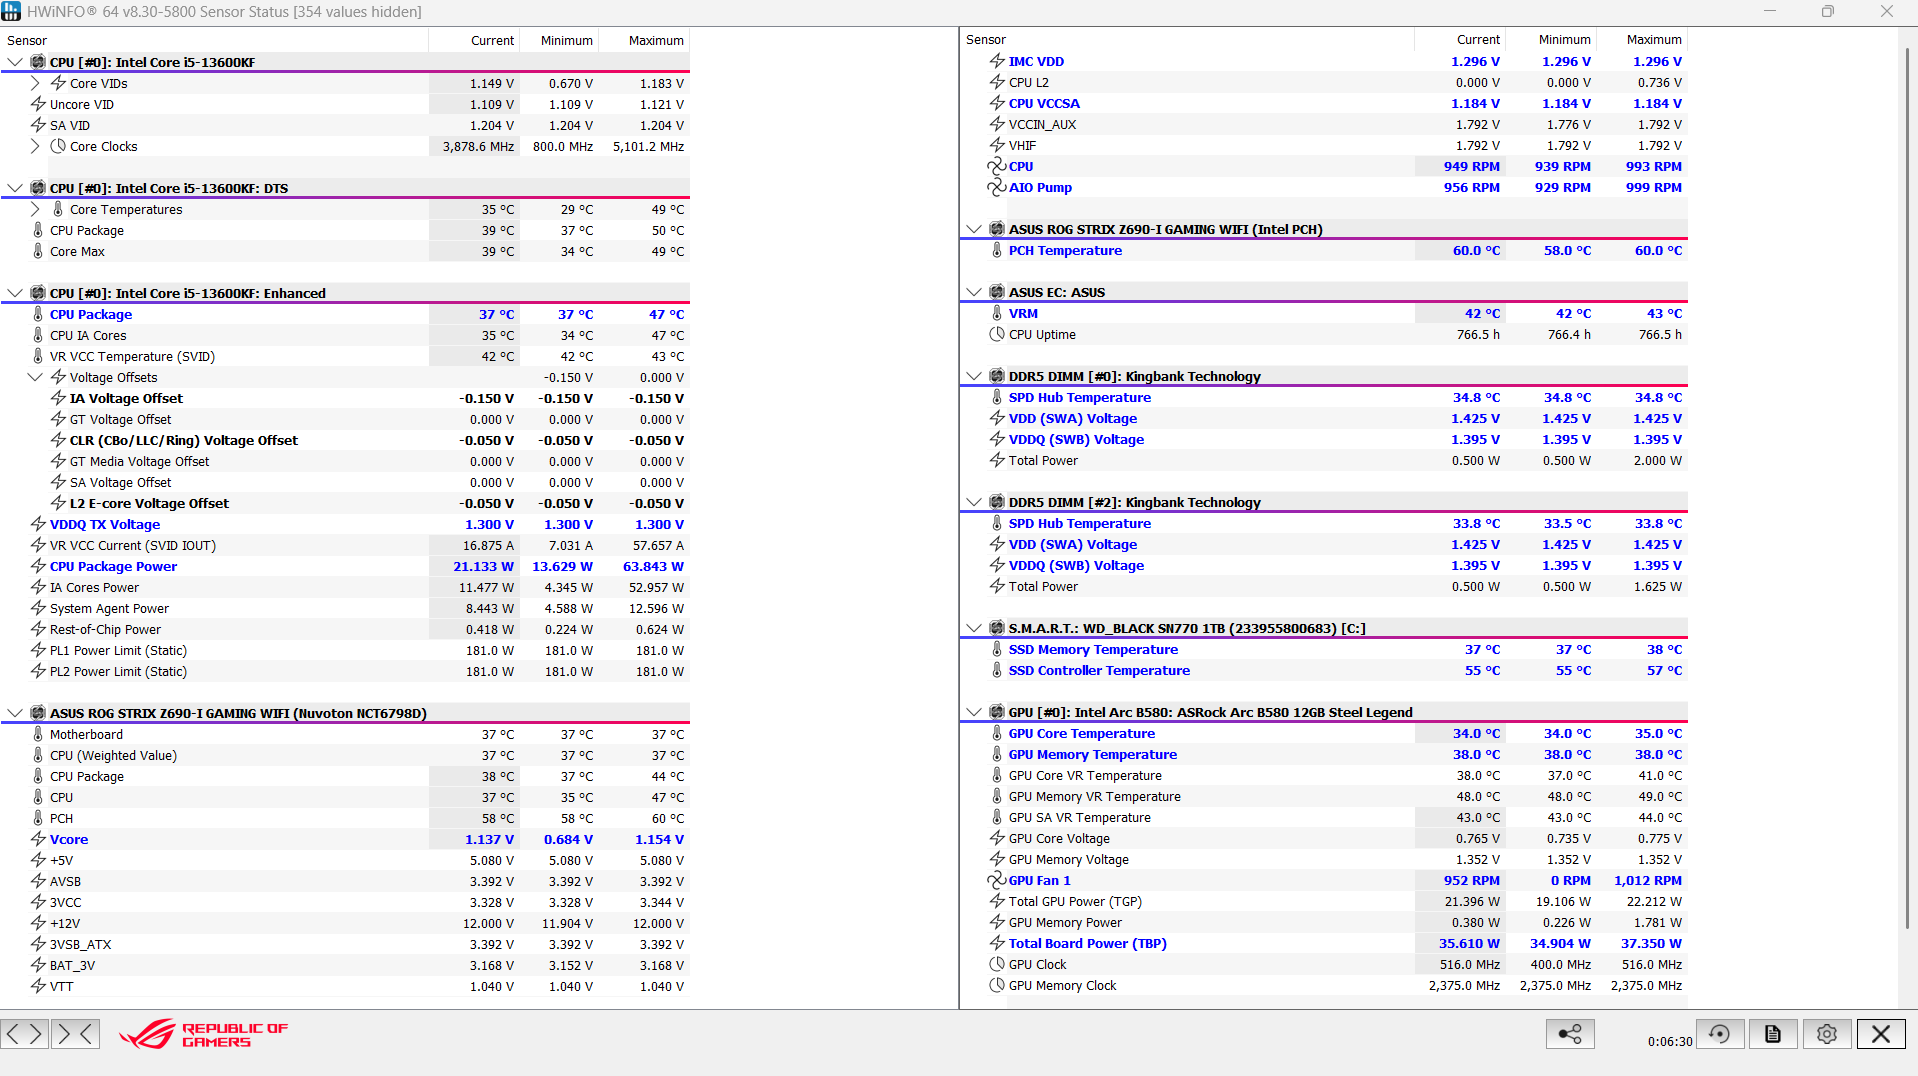Viewport: 1918px width, 1076px height.
Task: Expand the Core VIDs row
Action: click(x=35, y=83)
